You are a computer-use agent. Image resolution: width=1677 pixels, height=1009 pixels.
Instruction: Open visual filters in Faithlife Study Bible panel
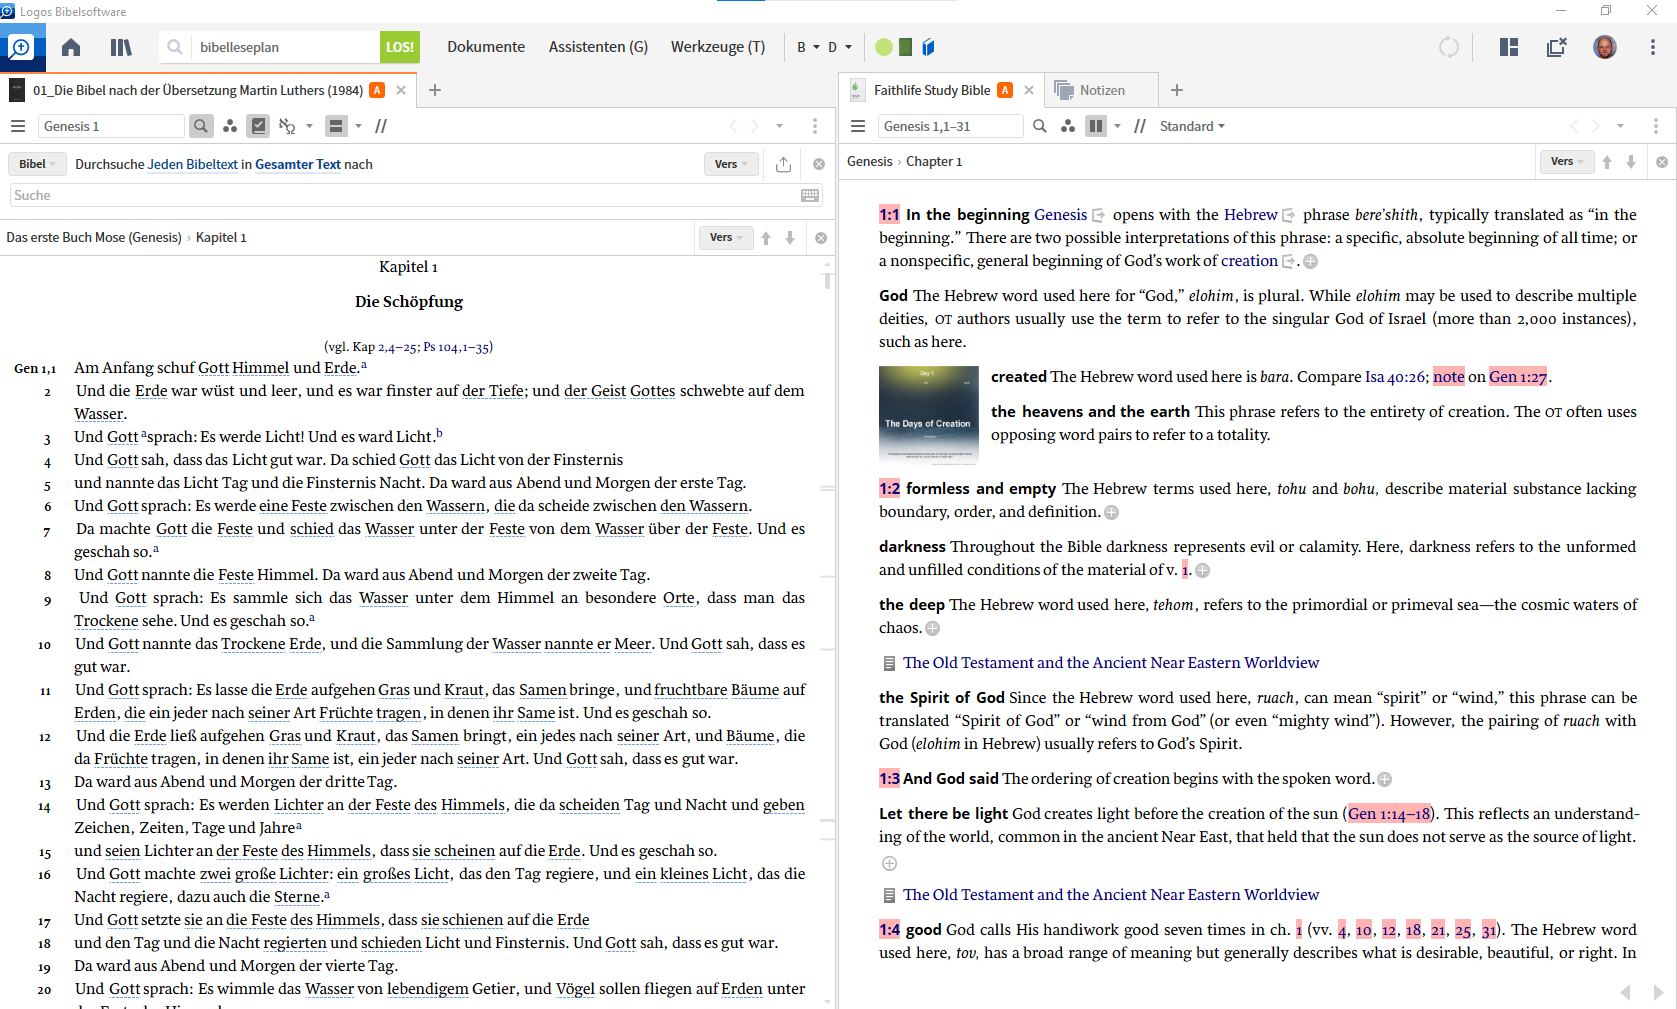[1068, 126]
